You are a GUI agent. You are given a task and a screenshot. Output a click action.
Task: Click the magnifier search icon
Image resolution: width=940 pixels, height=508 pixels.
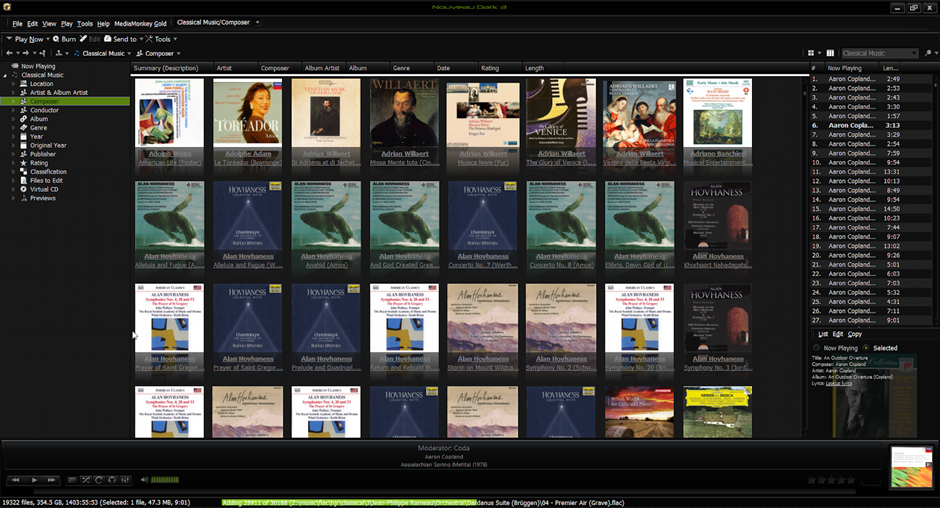[927, 53]
